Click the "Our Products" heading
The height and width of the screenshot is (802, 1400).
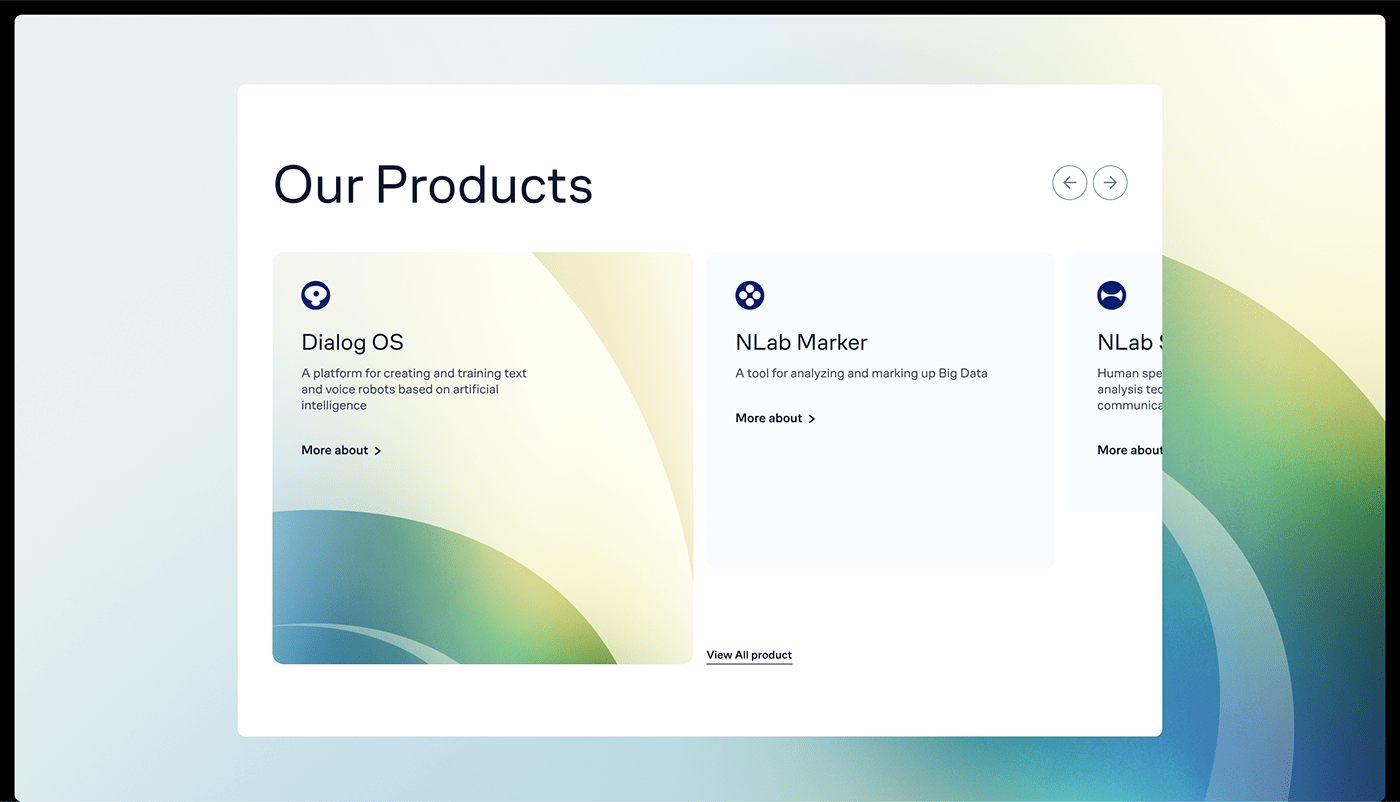pos(433,184)
